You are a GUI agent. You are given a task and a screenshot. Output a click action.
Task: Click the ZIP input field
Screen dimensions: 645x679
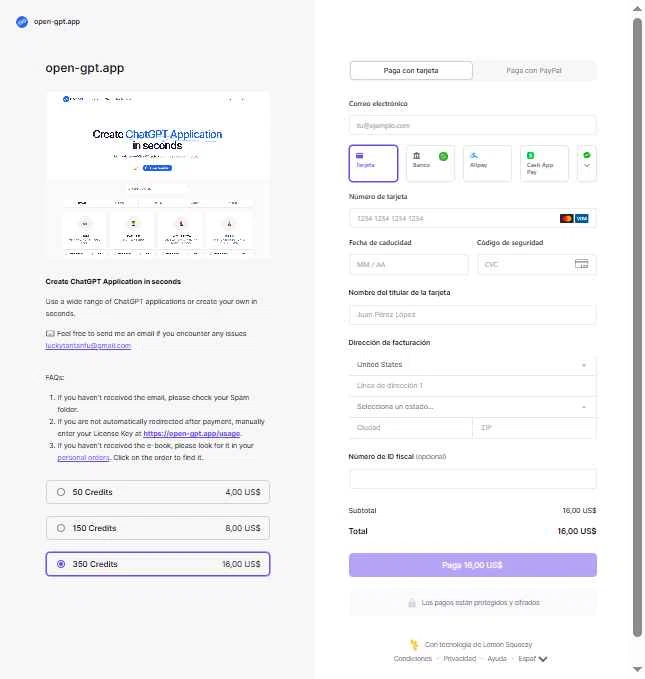pos(535,428)
